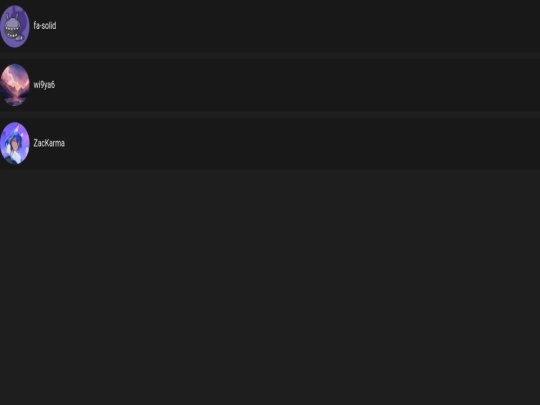Choose the user with the lightning mountain icon
The image size is (540, 405).
click(270, 85)
